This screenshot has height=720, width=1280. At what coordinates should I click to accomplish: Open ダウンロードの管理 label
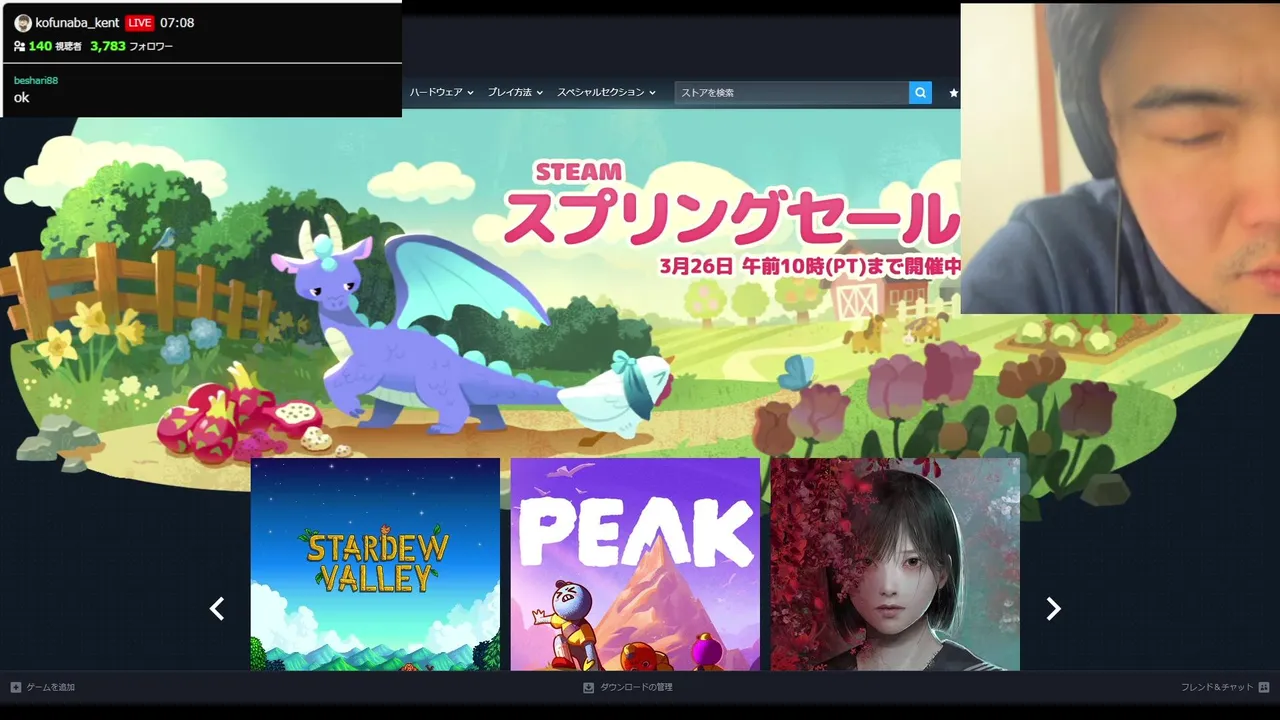pyautogui.click(x=636, y=687)
